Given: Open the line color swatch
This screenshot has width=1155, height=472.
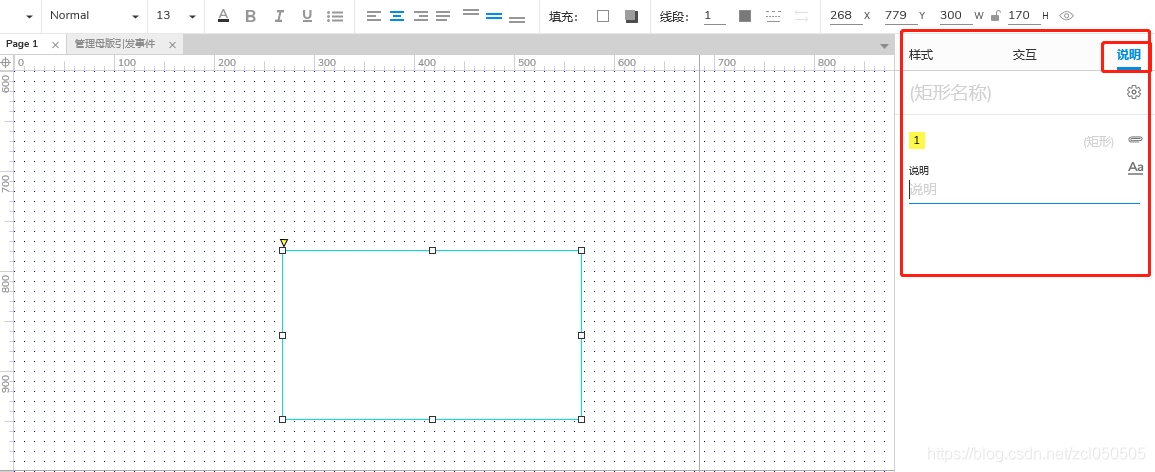Looking at the screenshot, I should pyautogui.click(x=745, y=15).
